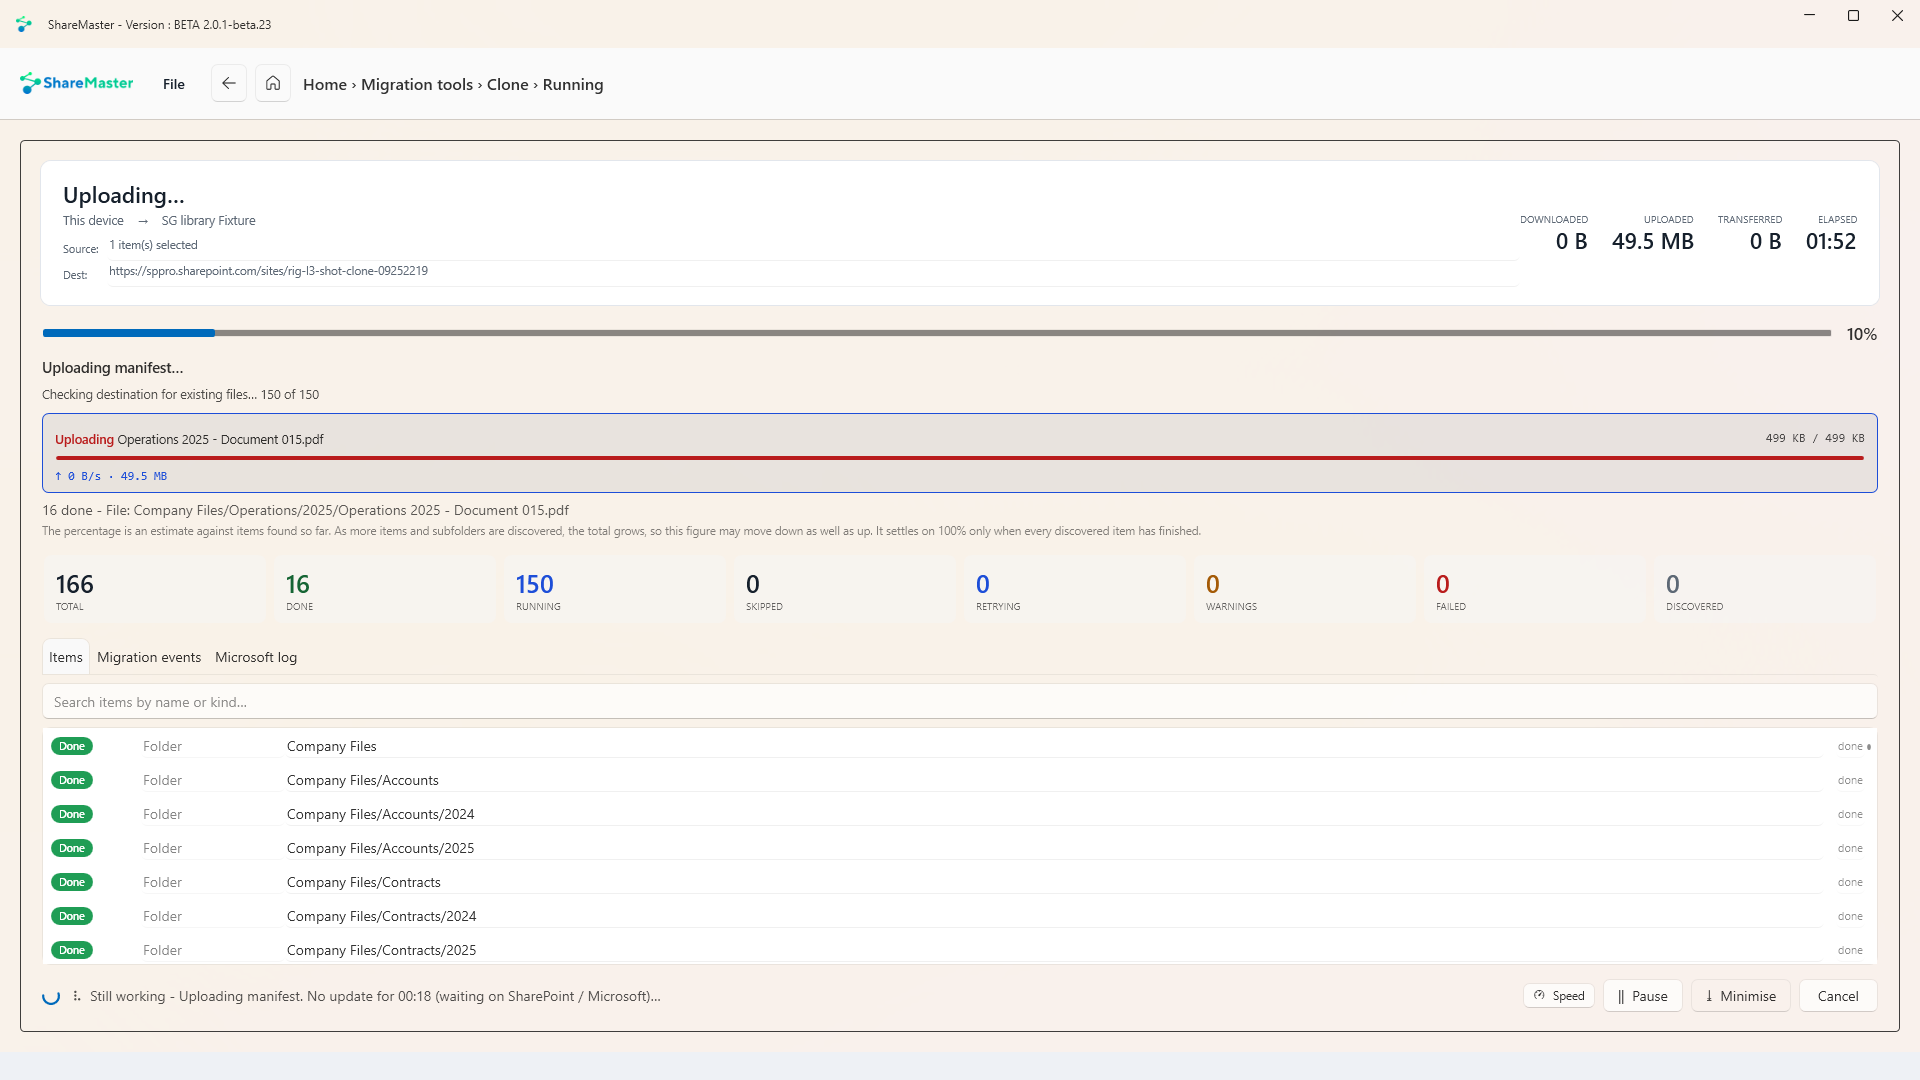Click the '0 B/s · 49.5 MB' speed text

(111, 476)
